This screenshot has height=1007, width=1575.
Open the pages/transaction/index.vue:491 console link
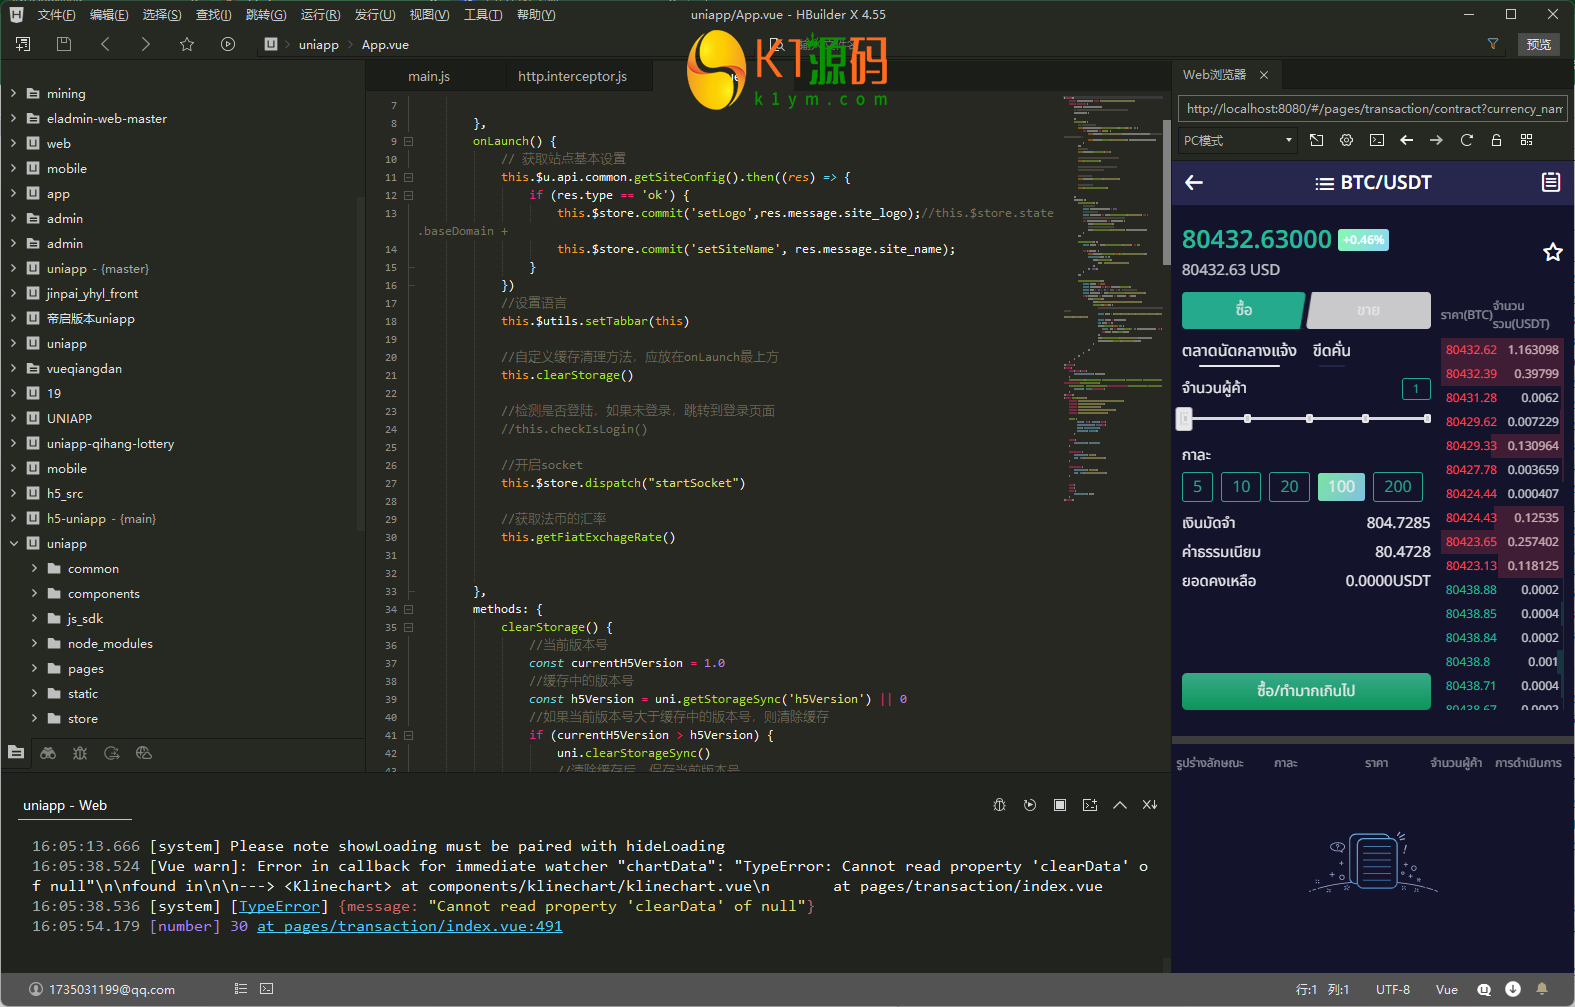tap(410, 927)
